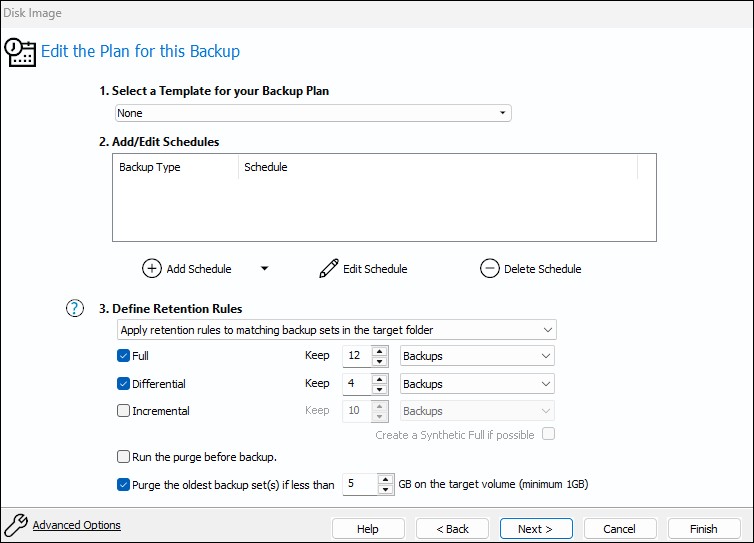Expand the Add Schedule dropdown arrow
Screen dimensions: 754x543
(x=264, y=268)
